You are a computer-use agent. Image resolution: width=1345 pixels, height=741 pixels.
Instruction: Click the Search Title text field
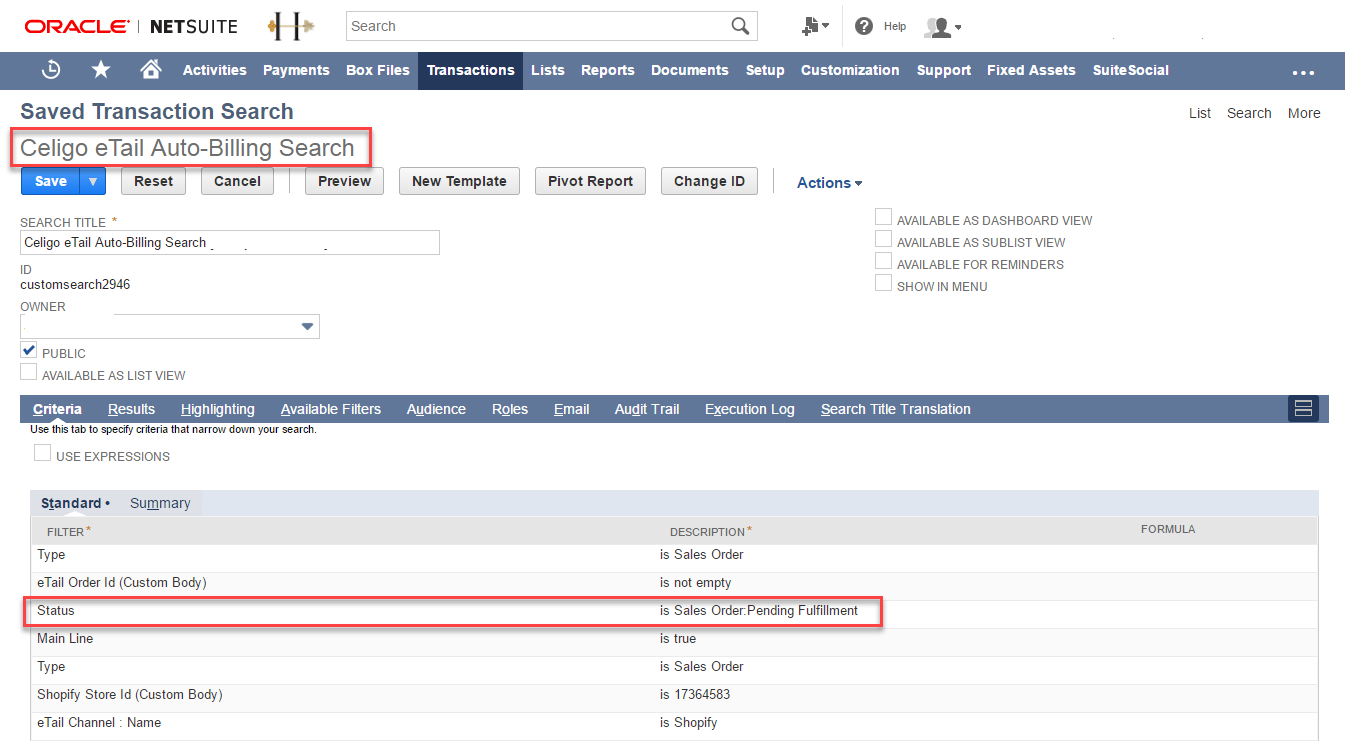point(230,243)
